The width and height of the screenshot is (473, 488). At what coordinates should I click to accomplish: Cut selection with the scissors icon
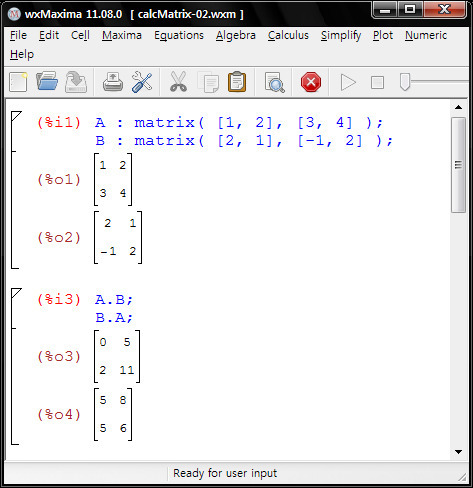(178, 82)
